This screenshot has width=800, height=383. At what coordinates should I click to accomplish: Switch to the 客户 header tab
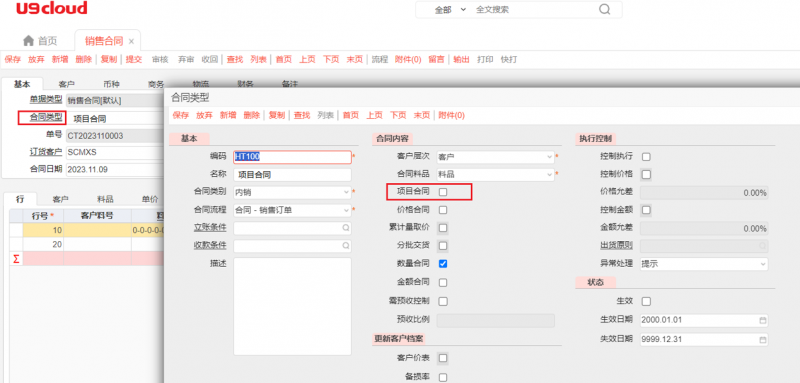(67, 84)
